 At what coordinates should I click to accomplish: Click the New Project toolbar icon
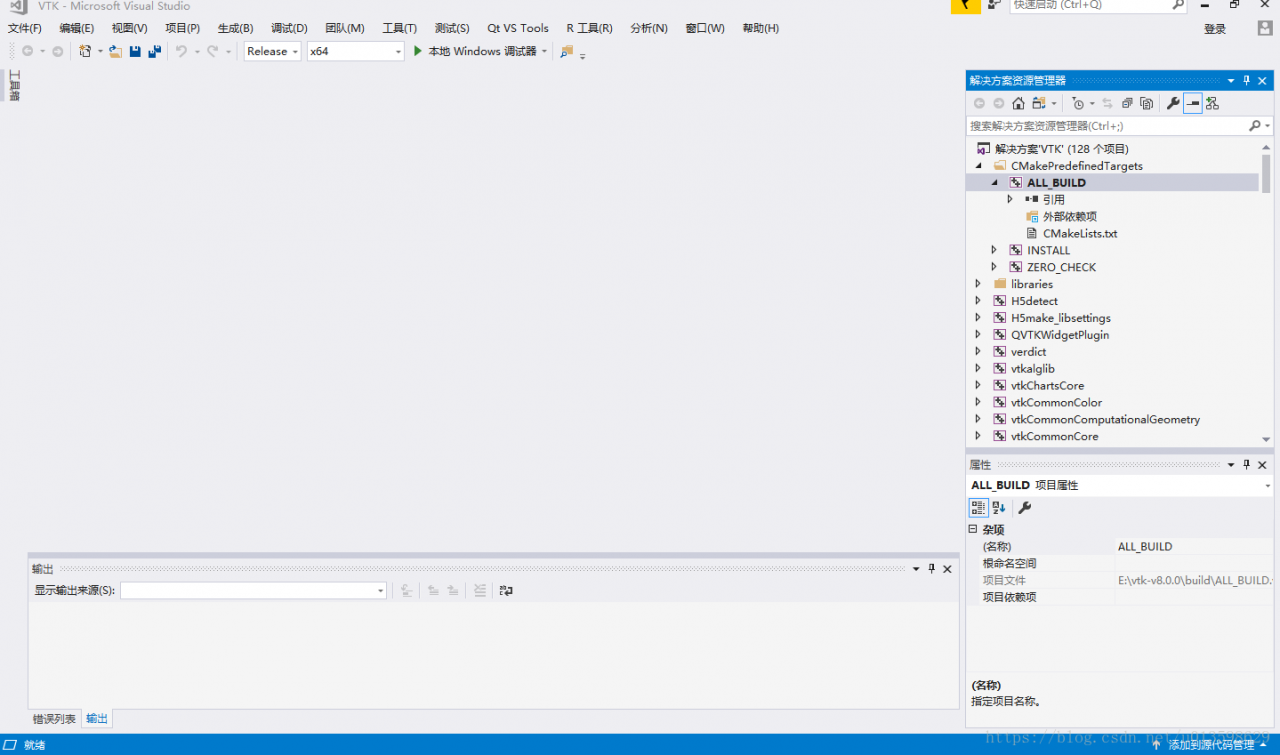(x=86, y=51)
